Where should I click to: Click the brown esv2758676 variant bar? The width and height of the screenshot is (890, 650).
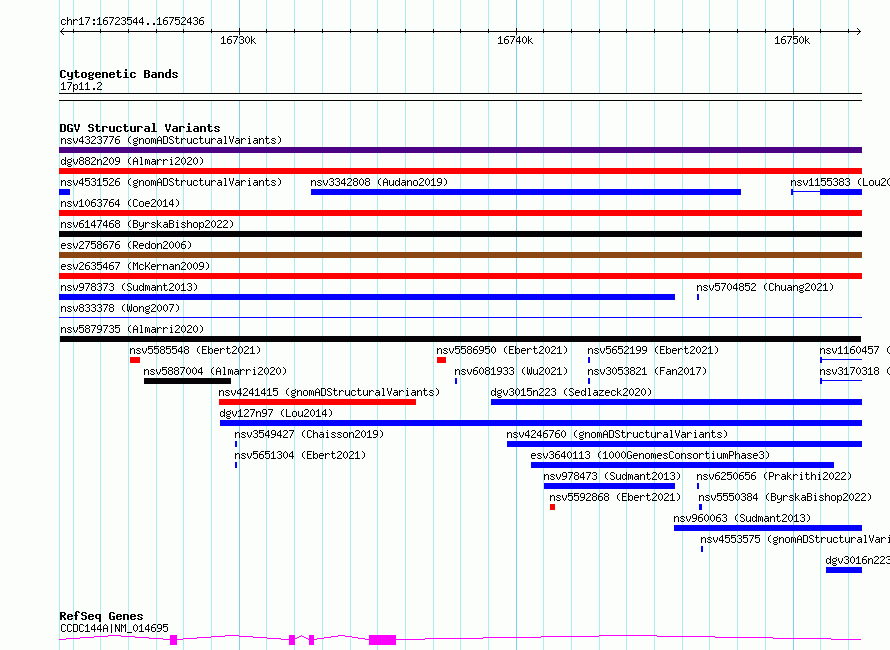click(x=460, y=255)
